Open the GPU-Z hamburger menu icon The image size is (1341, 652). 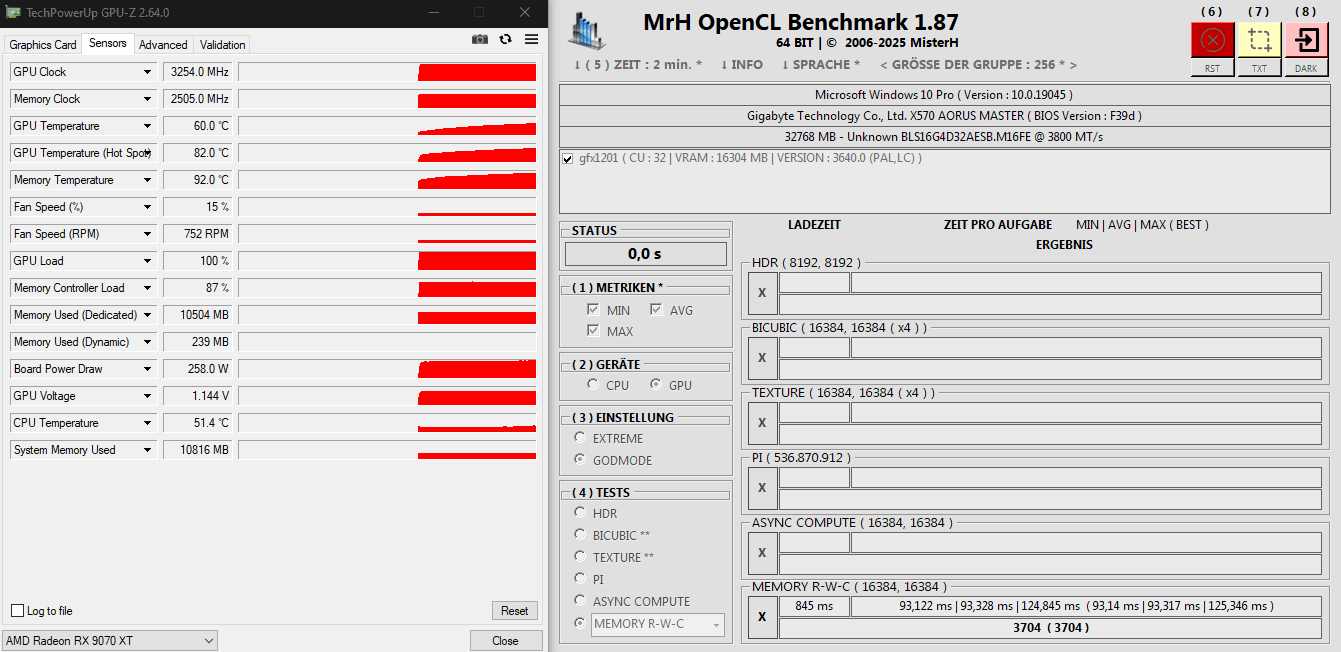531,39
